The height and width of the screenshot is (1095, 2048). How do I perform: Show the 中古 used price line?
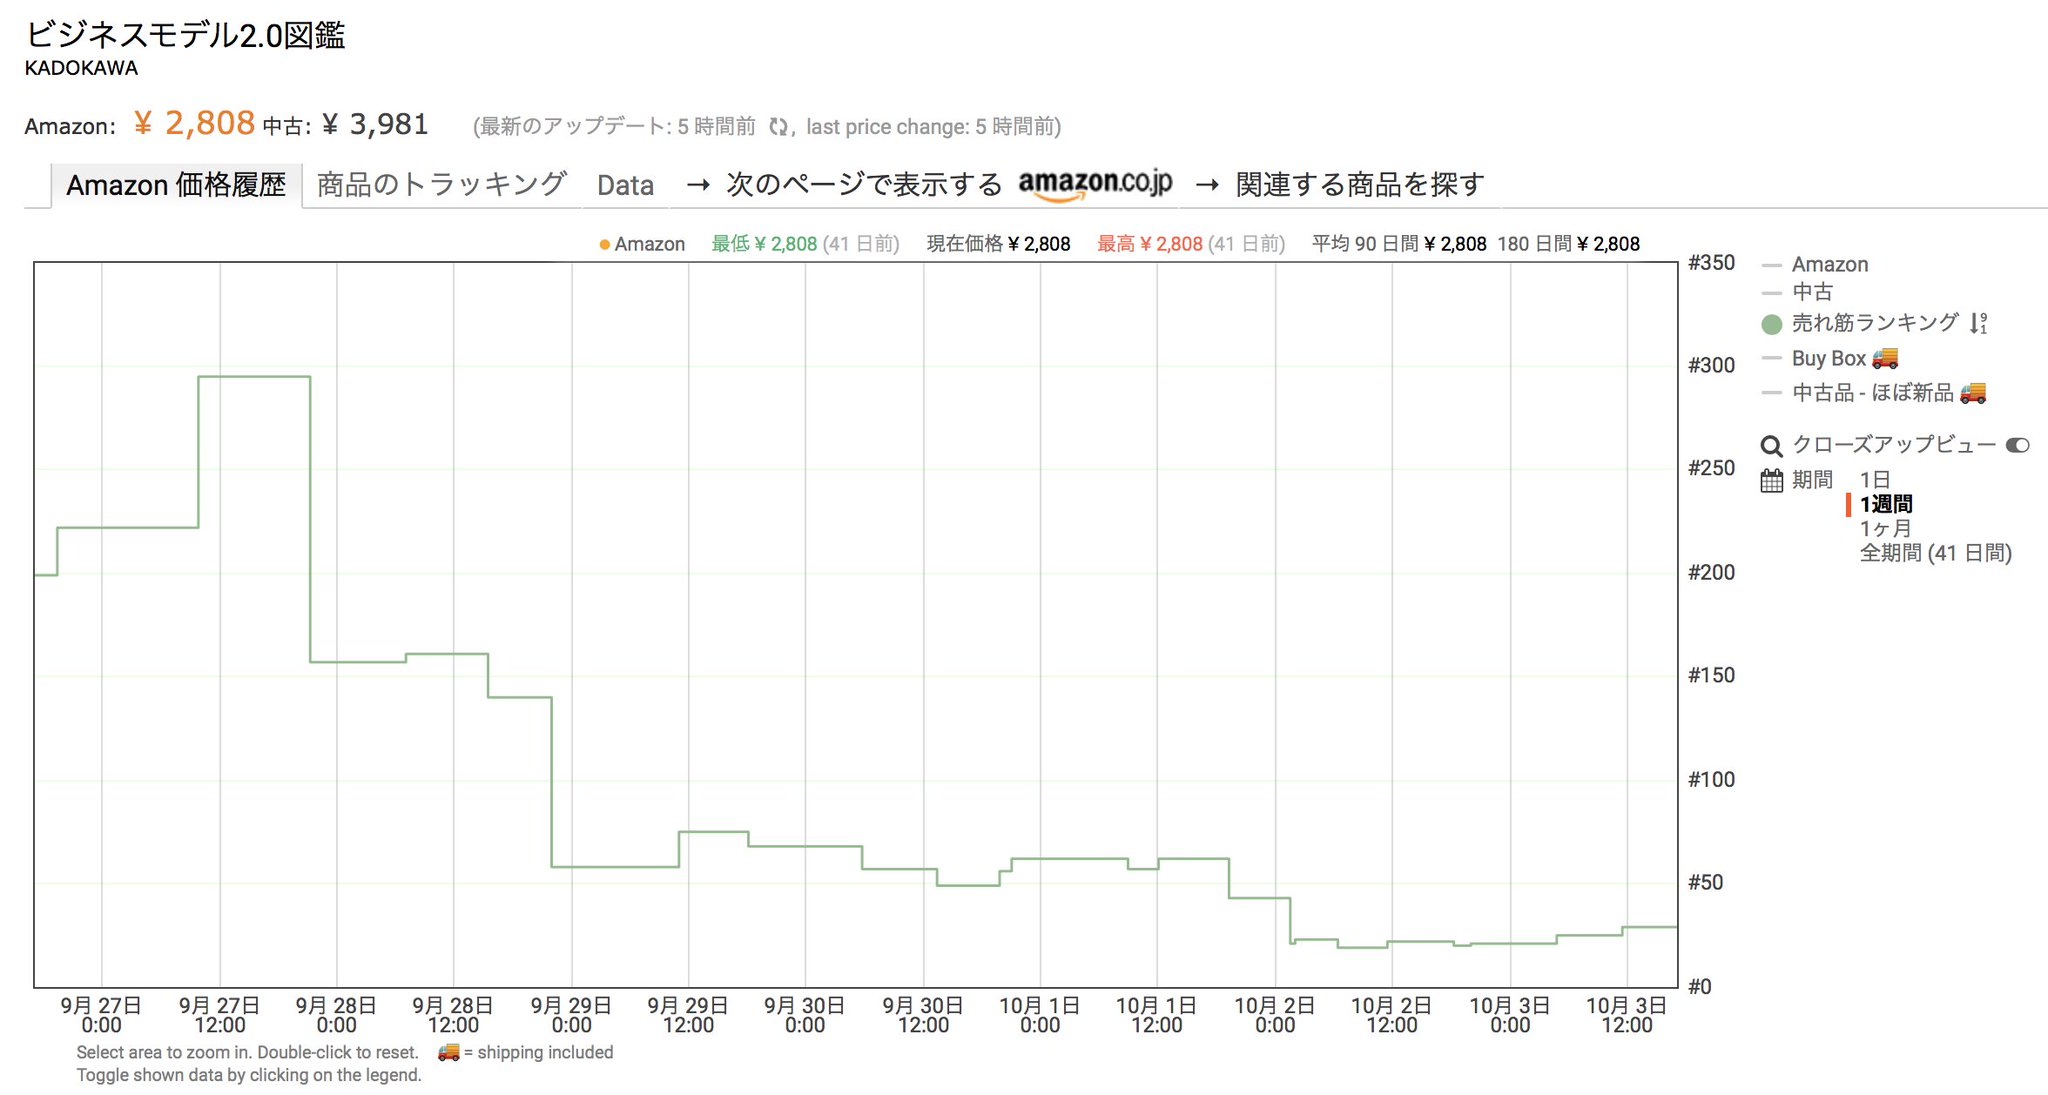point(1812,292)
